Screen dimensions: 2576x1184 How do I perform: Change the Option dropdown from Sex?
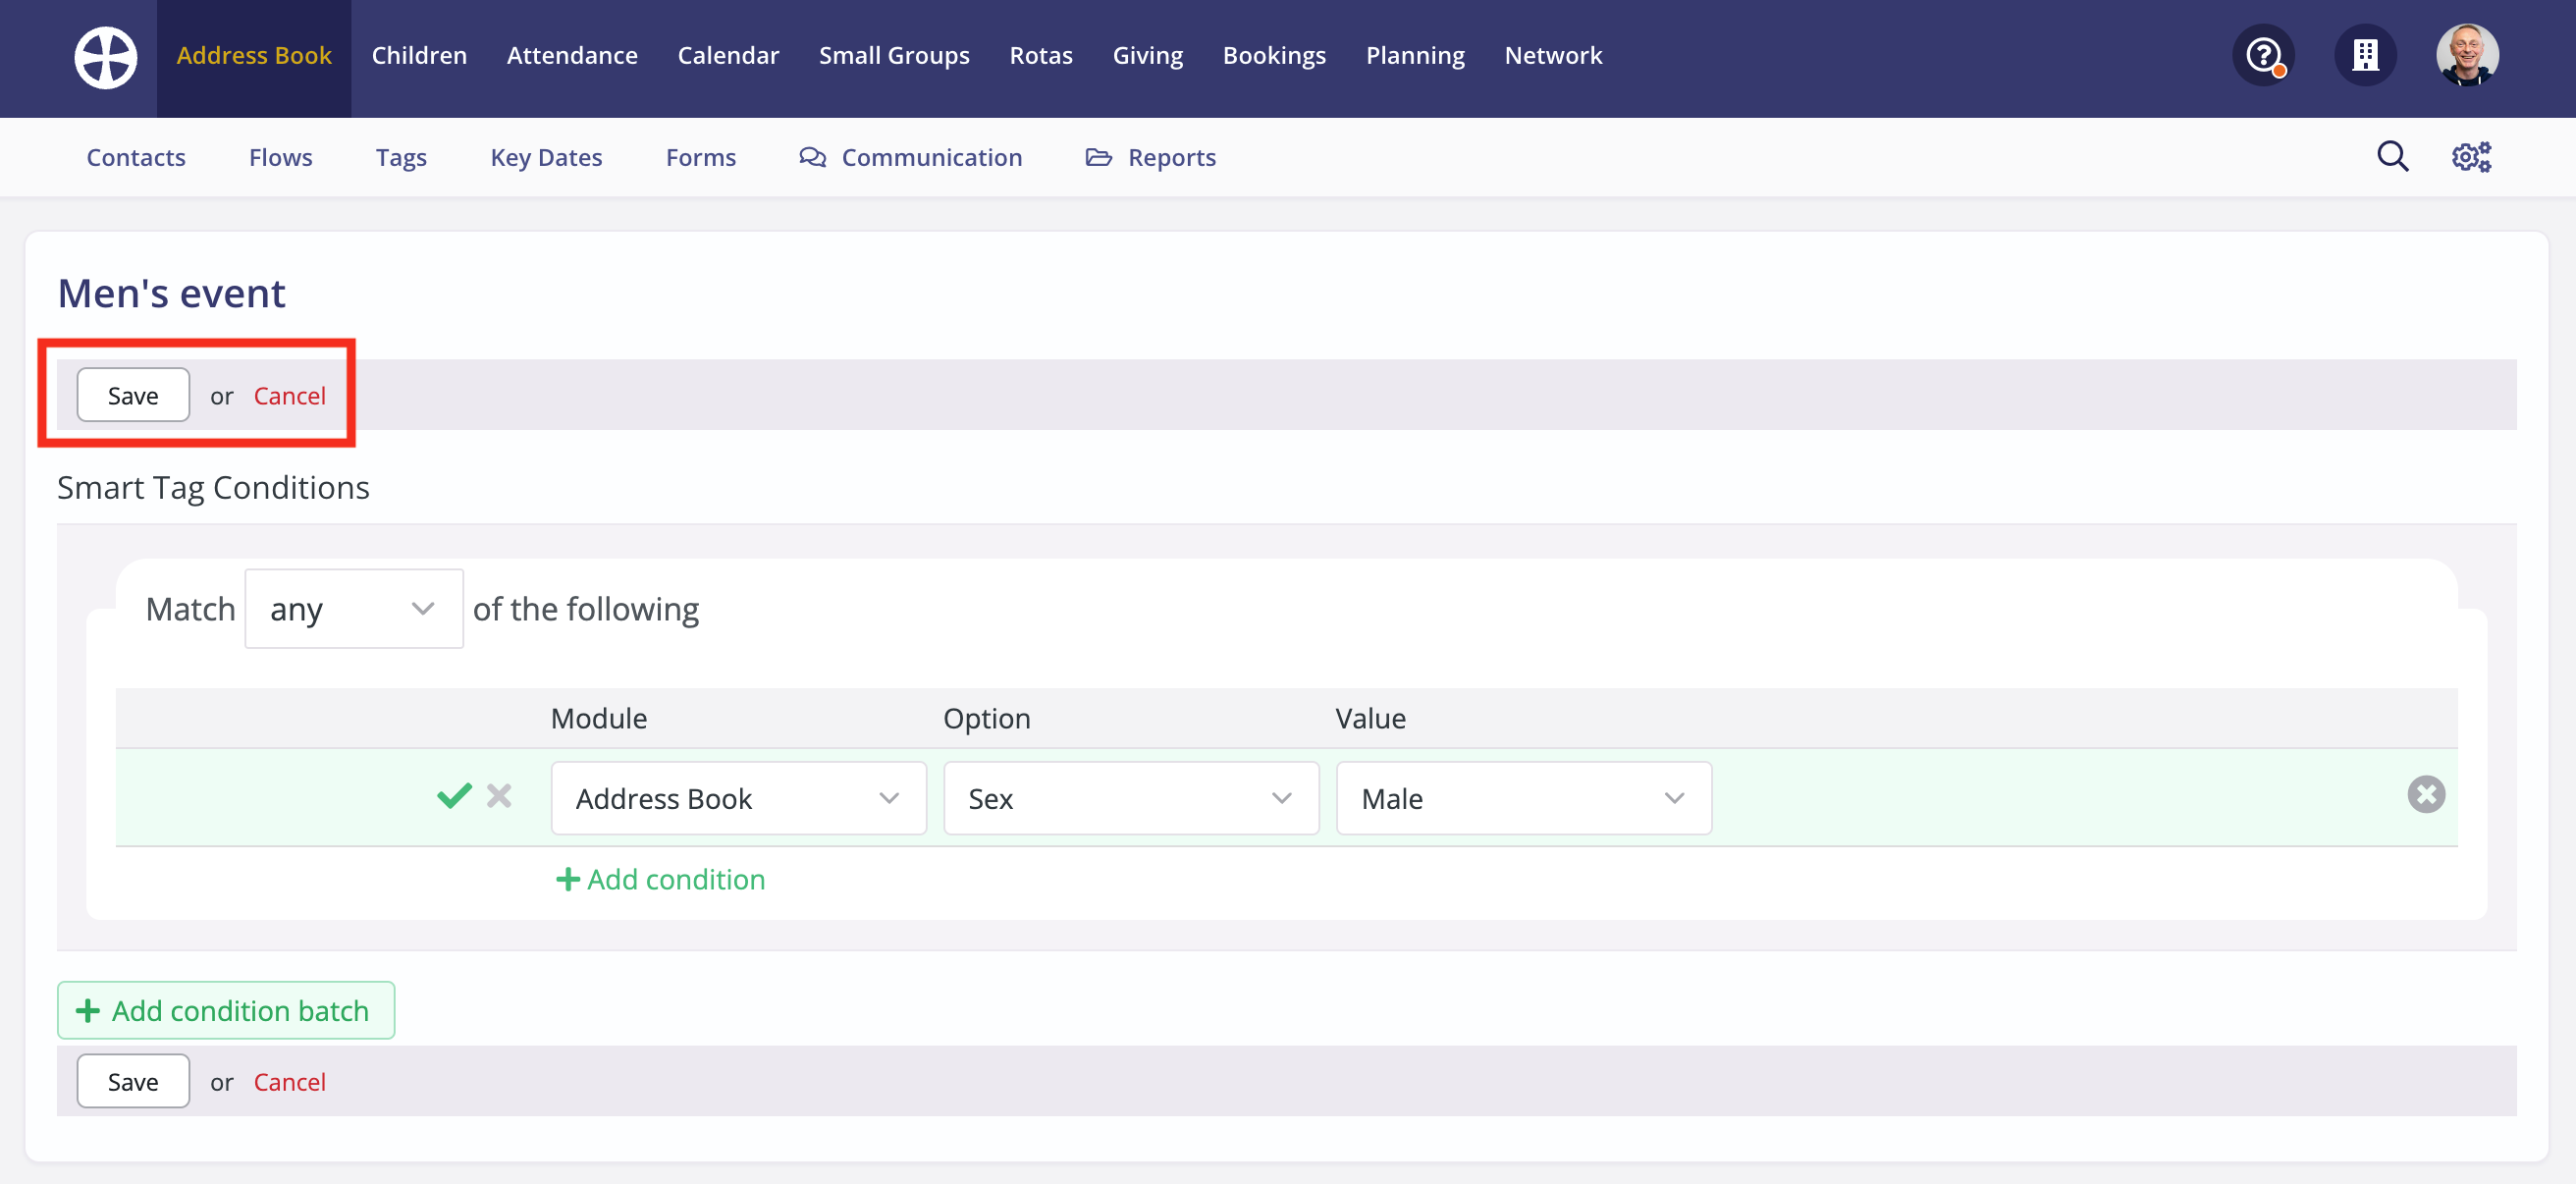click(x=1130, y=797)
